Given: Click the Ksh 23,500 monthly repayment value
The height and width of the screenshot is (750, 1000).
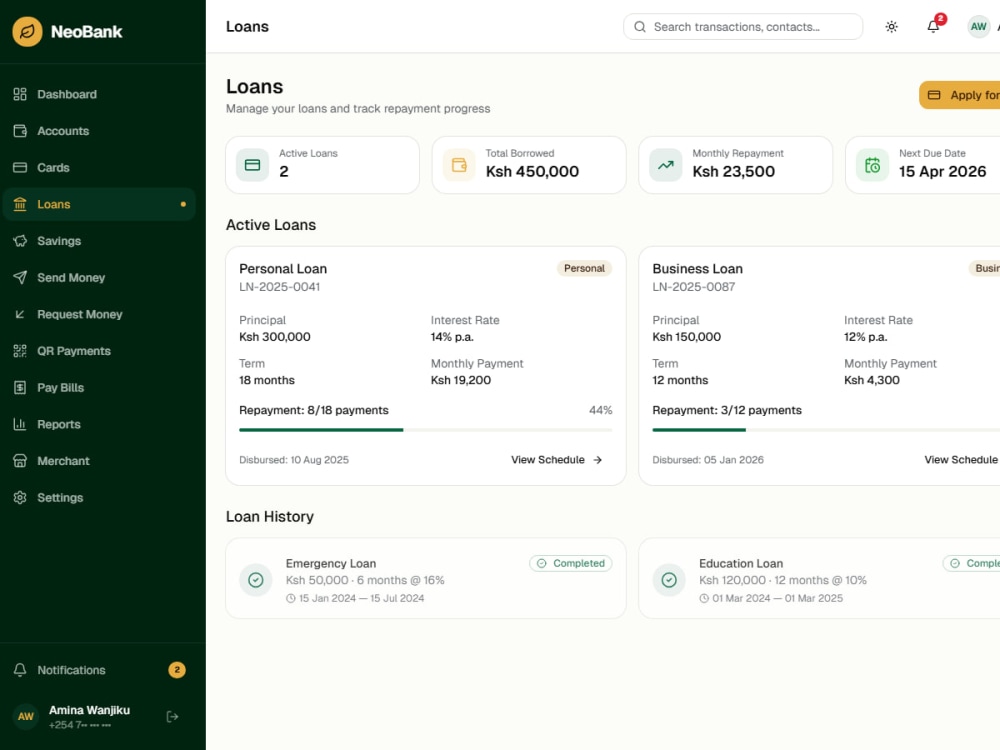Looking at the screenshot, I should coord(733,172).
